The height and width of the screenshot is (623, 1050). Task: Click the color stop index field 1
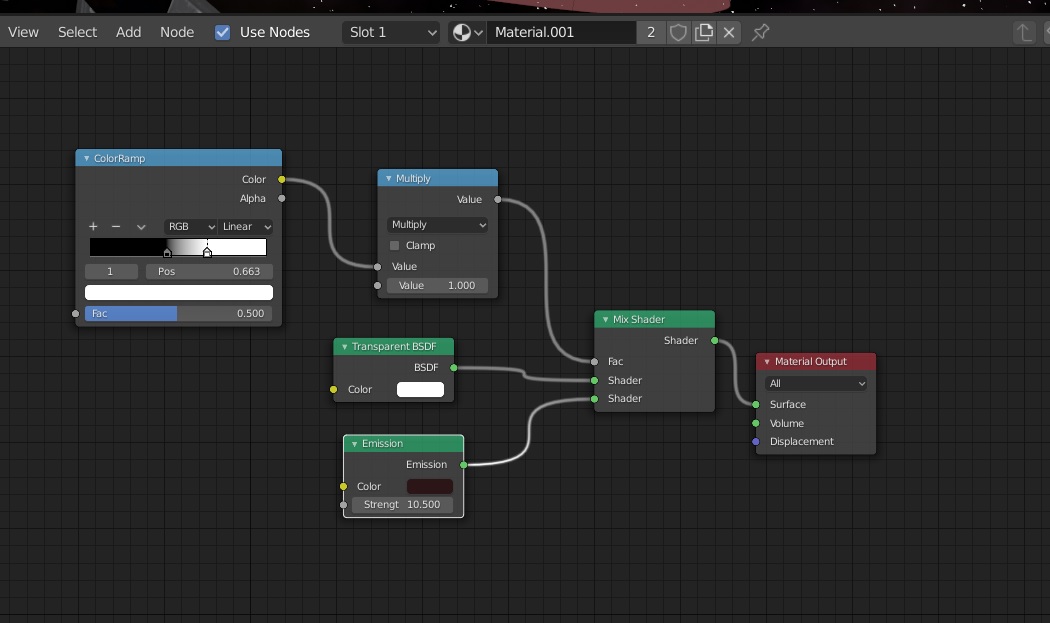(x=111, y=271)
